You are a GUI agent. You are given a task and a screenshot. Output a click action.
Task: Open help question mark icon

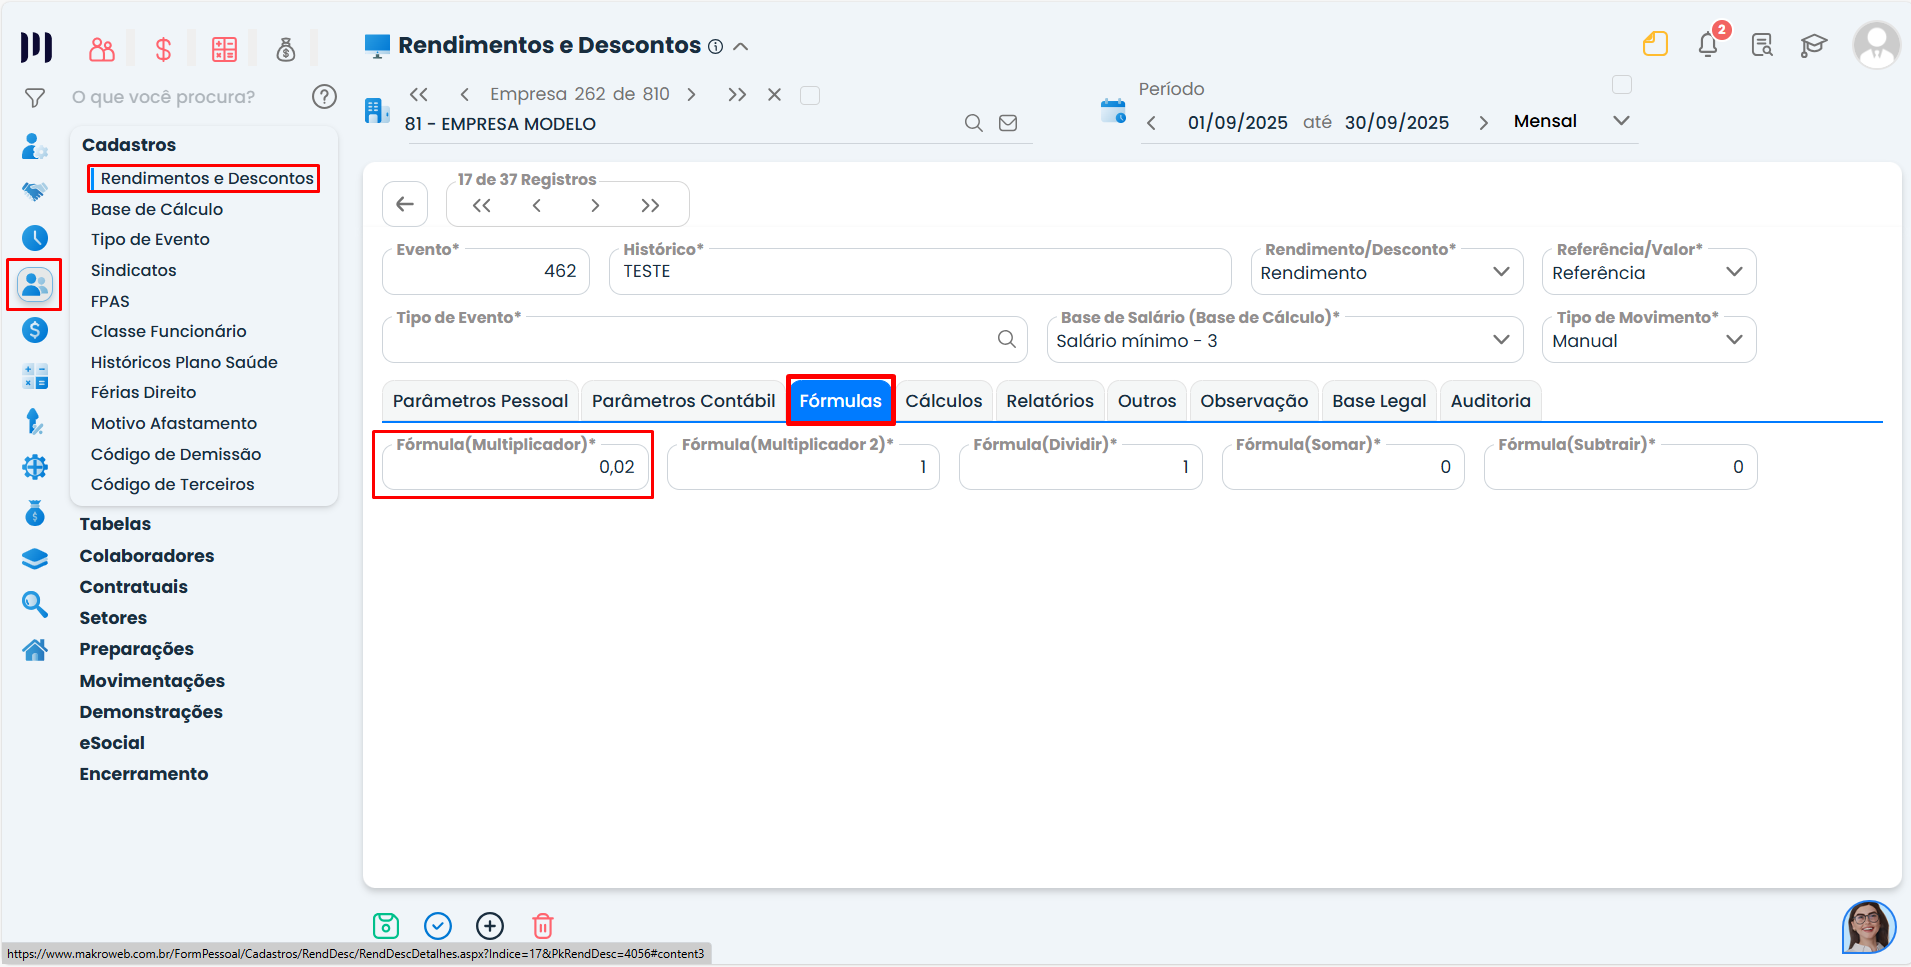point(324,96)
